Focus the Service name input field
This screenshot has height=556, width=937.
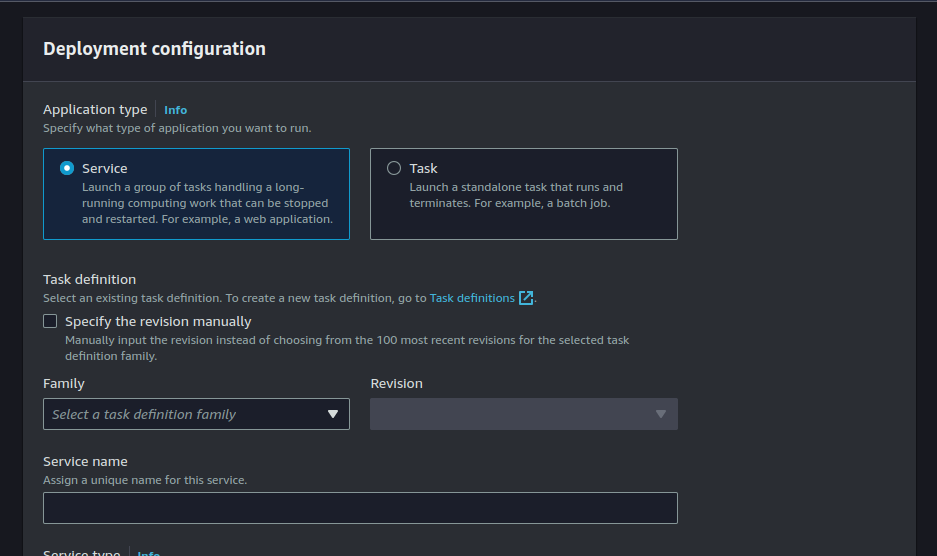[x=360, y=508]
